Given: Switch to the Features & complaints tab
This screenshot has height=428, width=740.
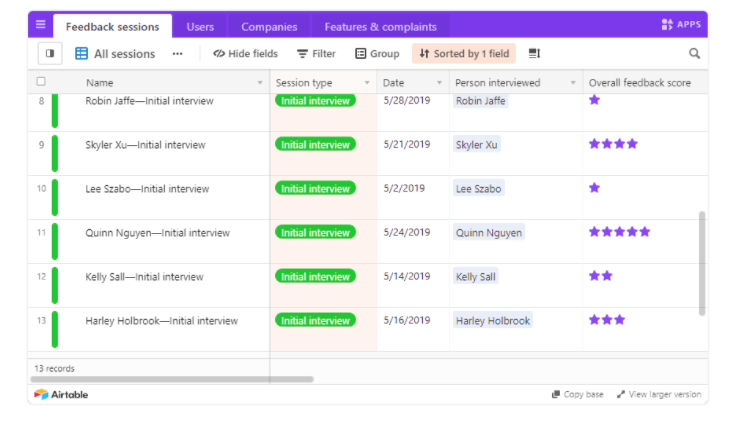Looking at the screenshot, I should [380, 26].
